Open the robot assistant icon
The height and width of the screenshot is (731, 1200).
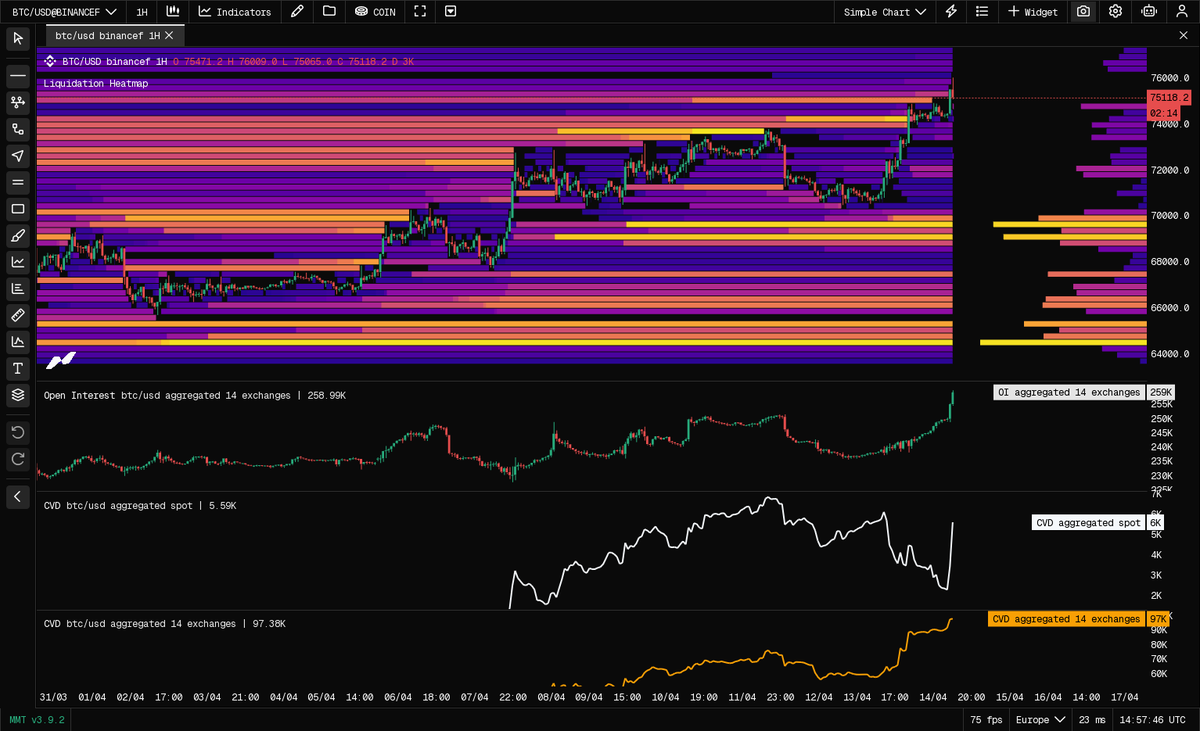click(1148, 12)
